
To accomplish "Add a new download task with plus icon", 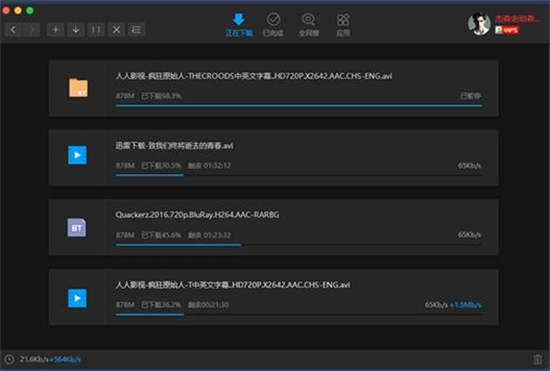I will coord(55,30).
